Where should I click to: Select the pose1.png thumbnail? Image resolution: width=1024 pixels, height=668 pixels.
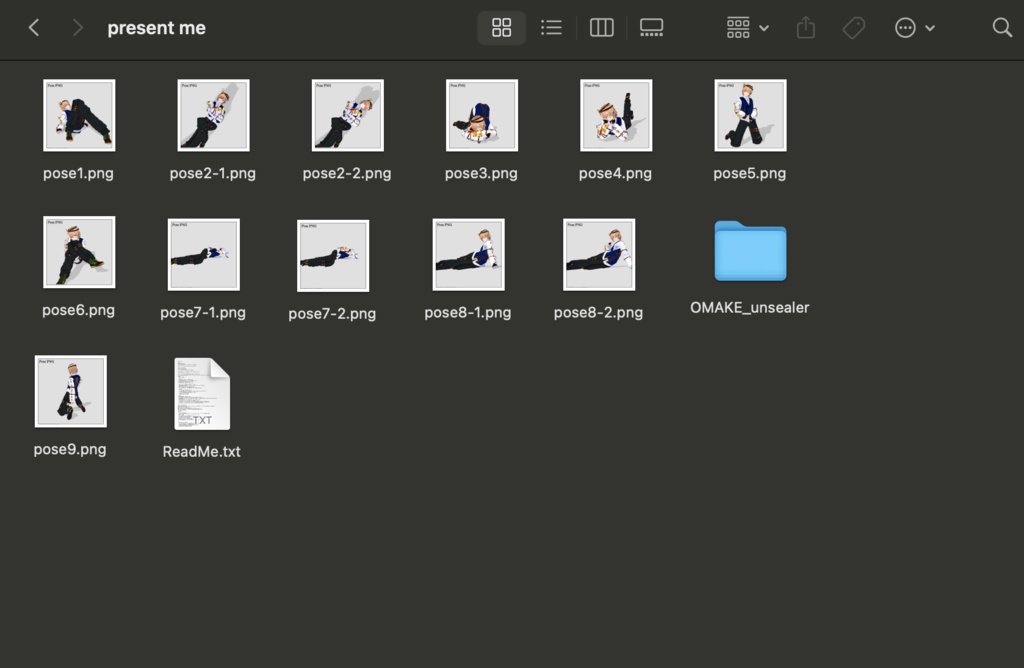pyautogui.click(x=79, y=116)
